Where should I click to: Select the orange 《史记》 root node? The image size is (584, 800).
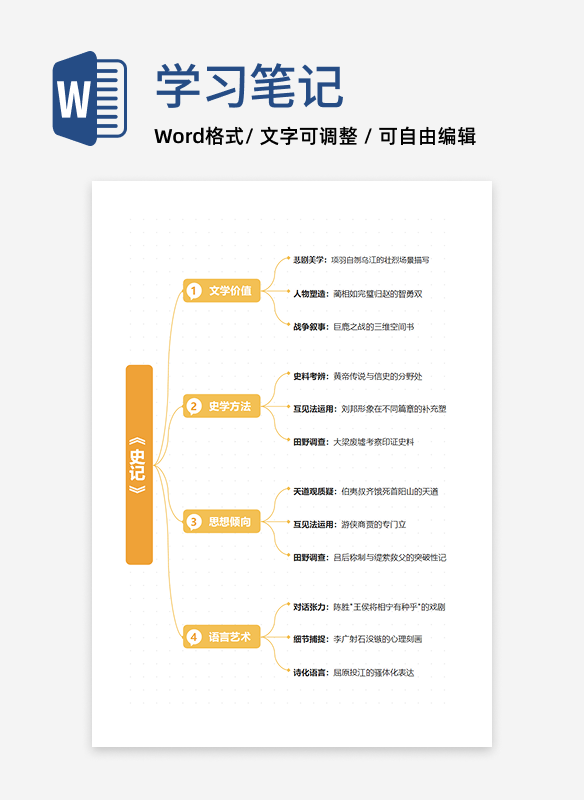139,465
